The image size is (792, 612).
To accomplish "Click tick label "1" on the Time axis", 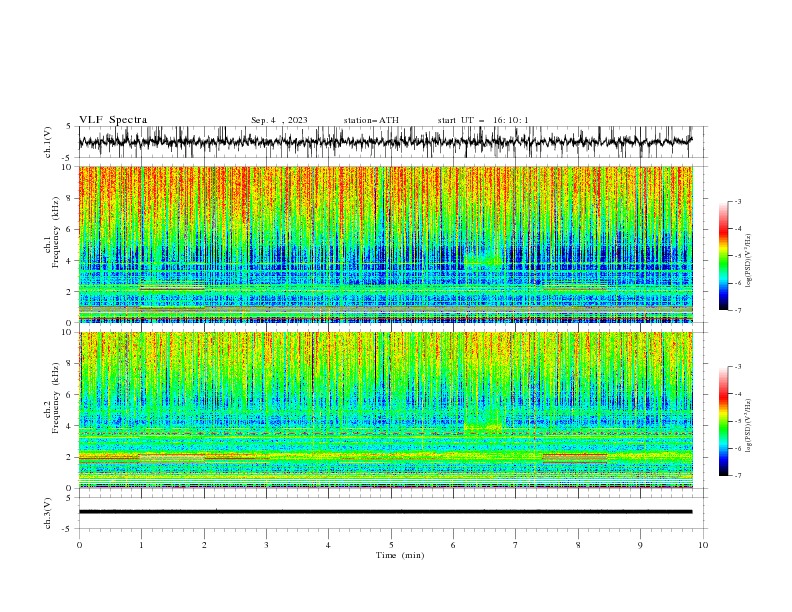I will [141, 545].
